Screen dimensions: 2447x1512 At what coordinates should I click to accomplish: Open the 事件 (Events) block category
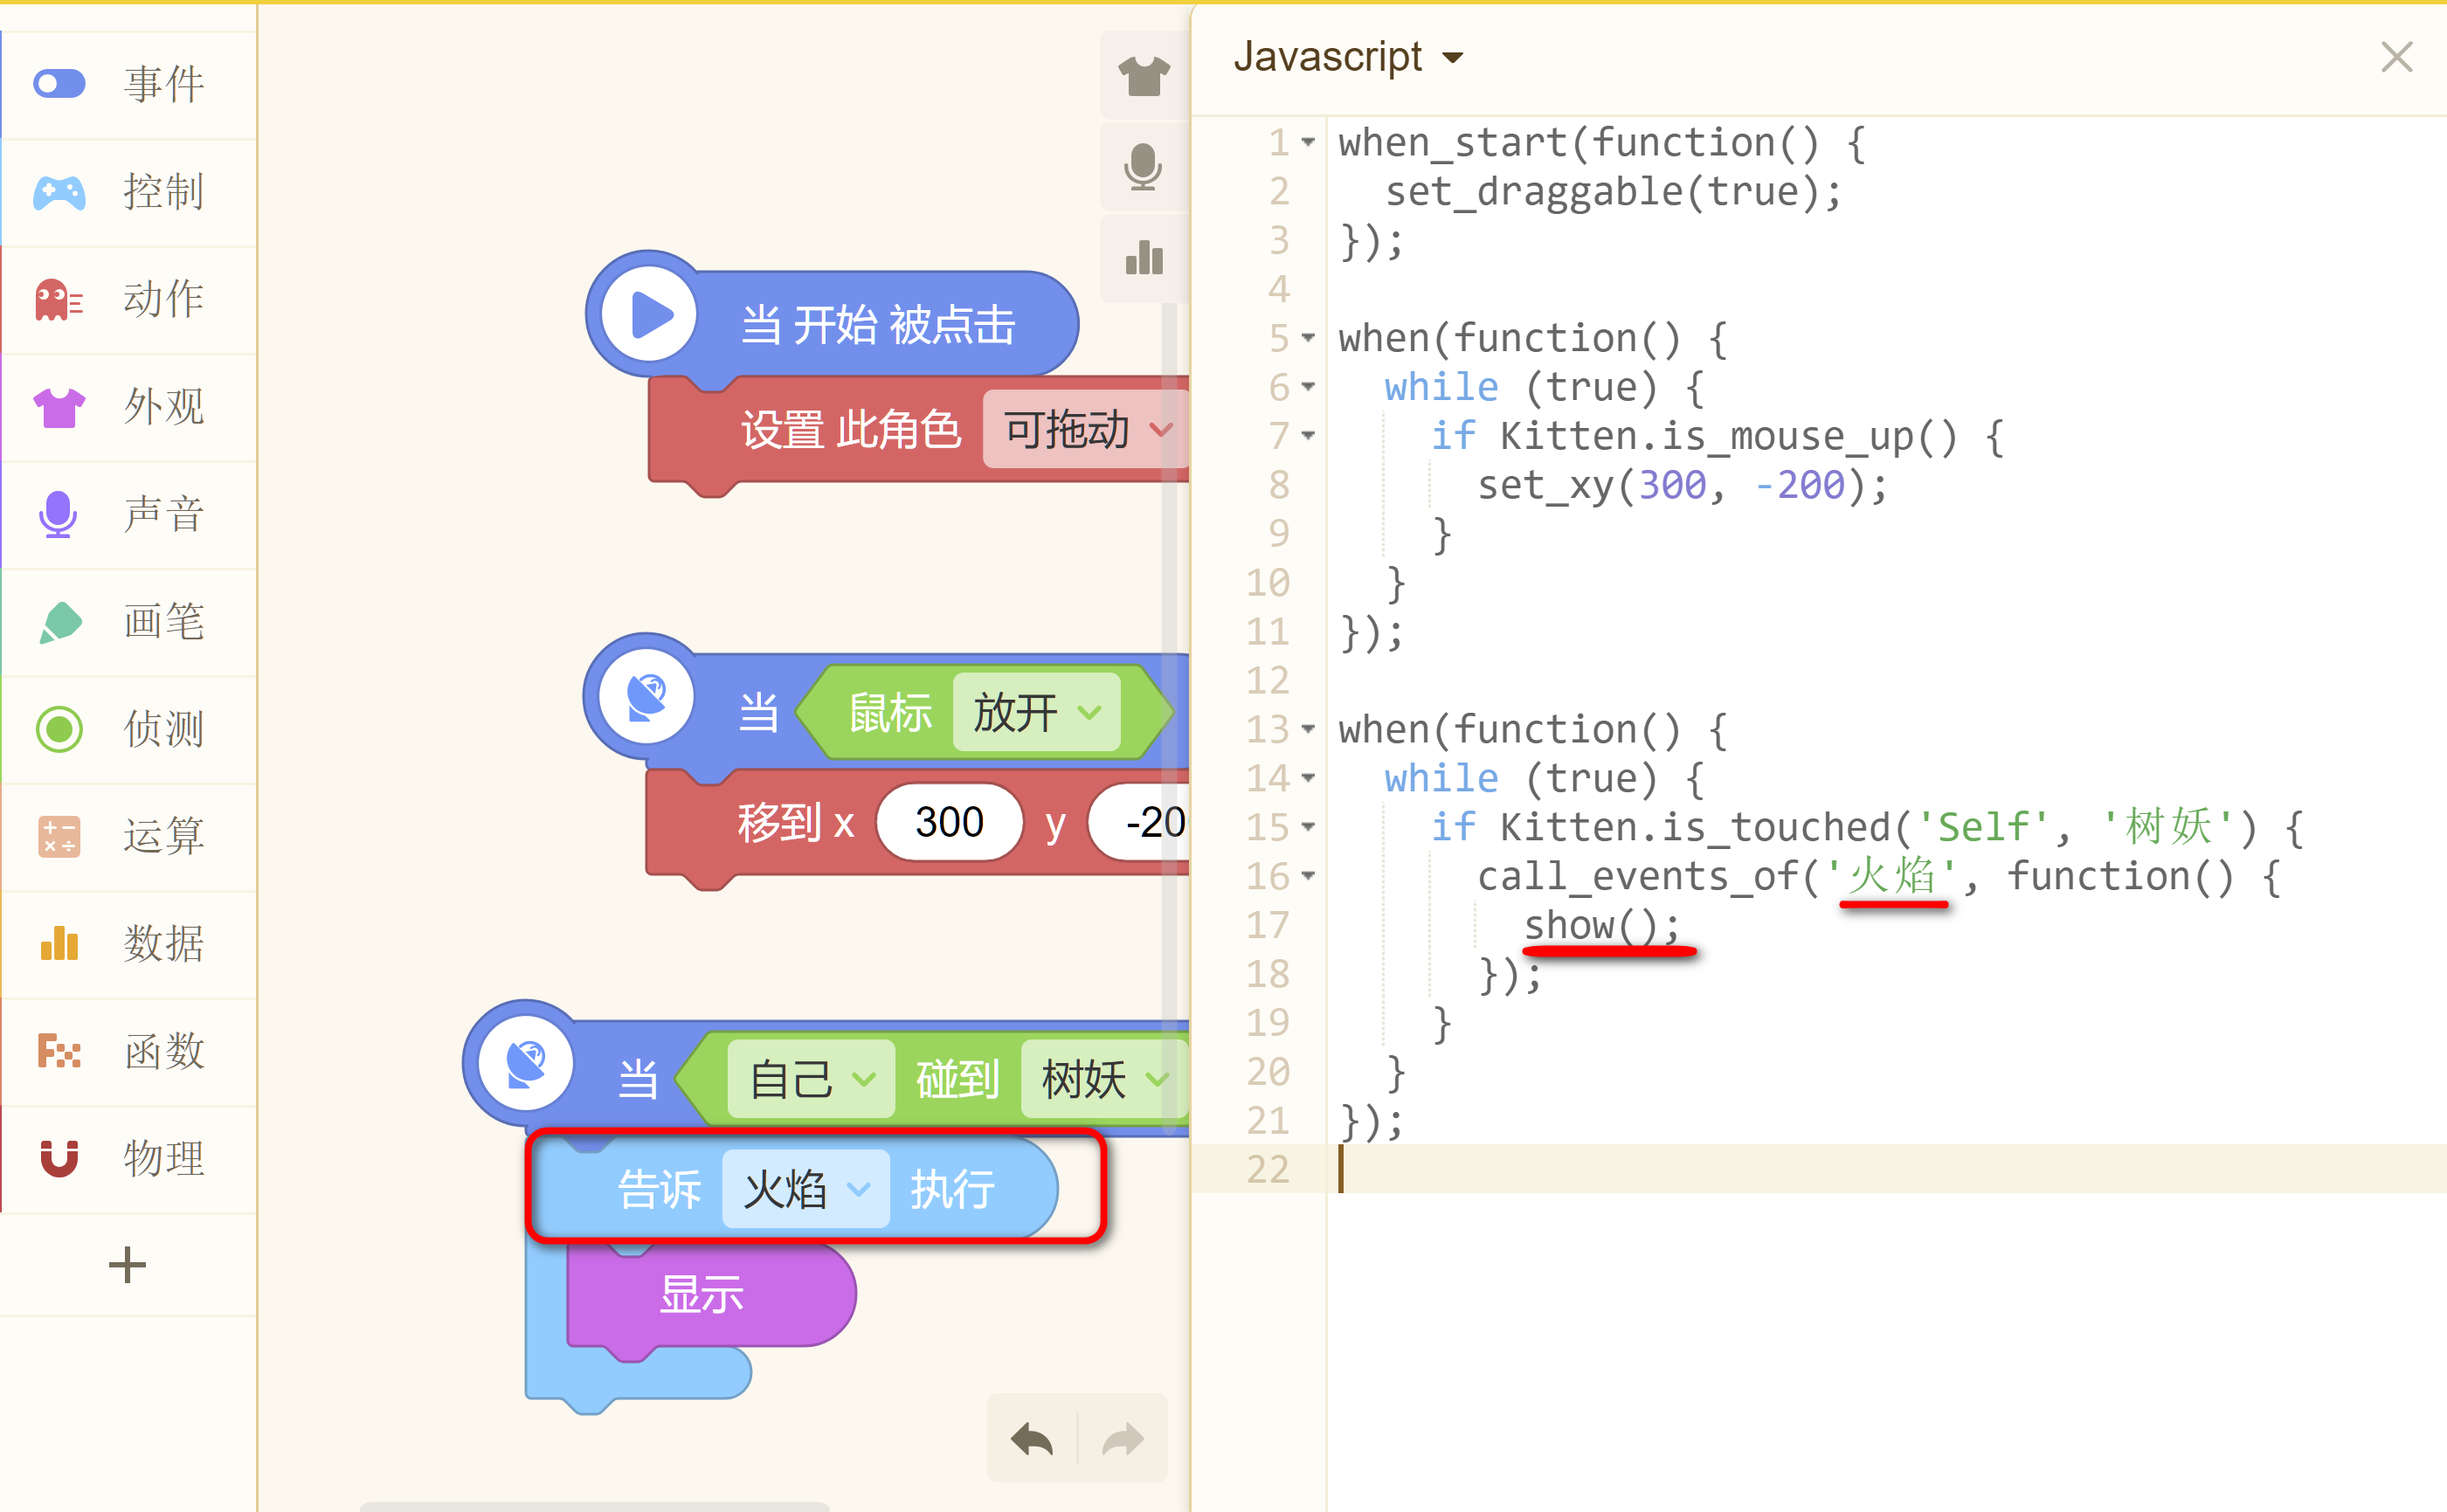(x=128, y=84)
